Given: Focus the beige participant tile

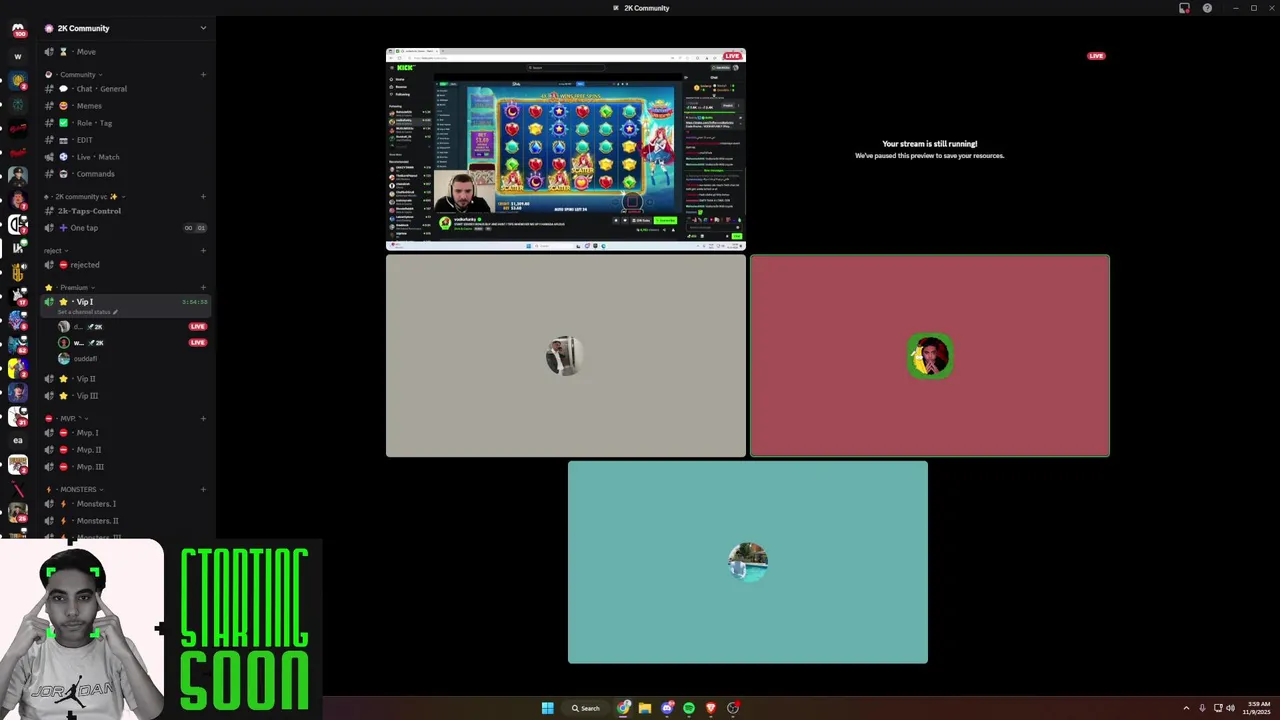Looking at the screenshot, I should [566, 356].
